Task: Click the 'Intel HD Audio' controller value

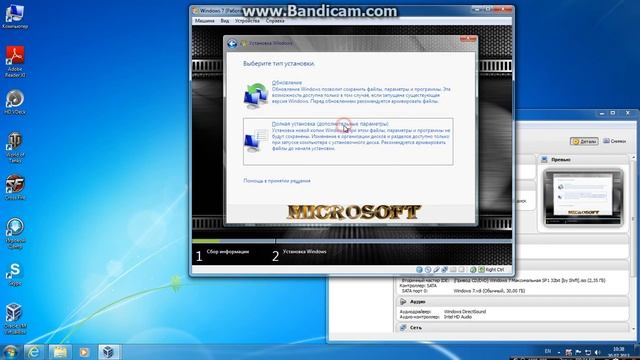Action: click(x=458, y=317)
